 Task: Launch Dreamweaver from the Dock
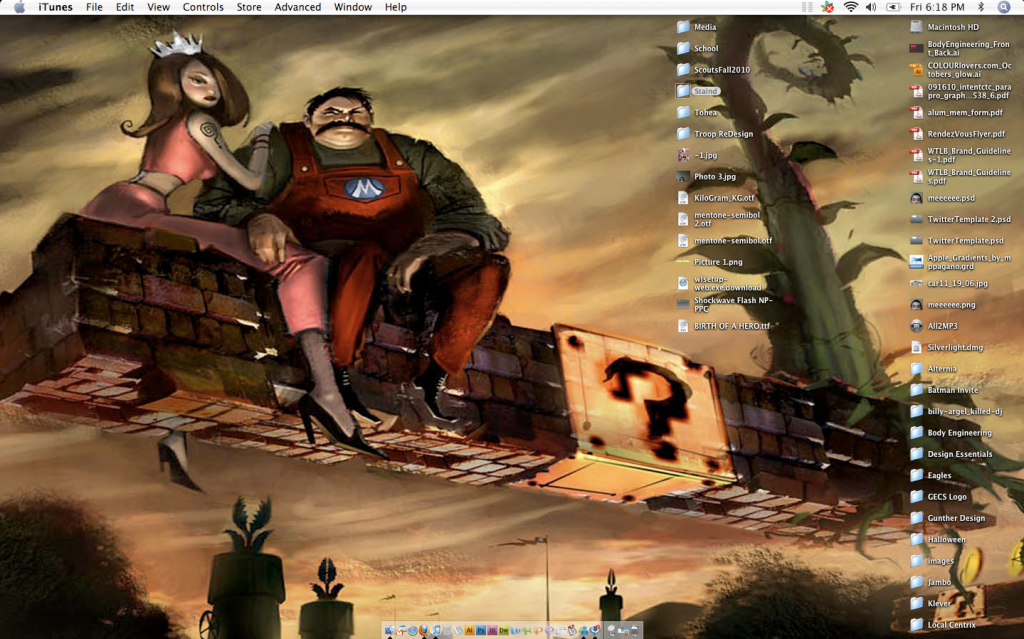[504, 630]
